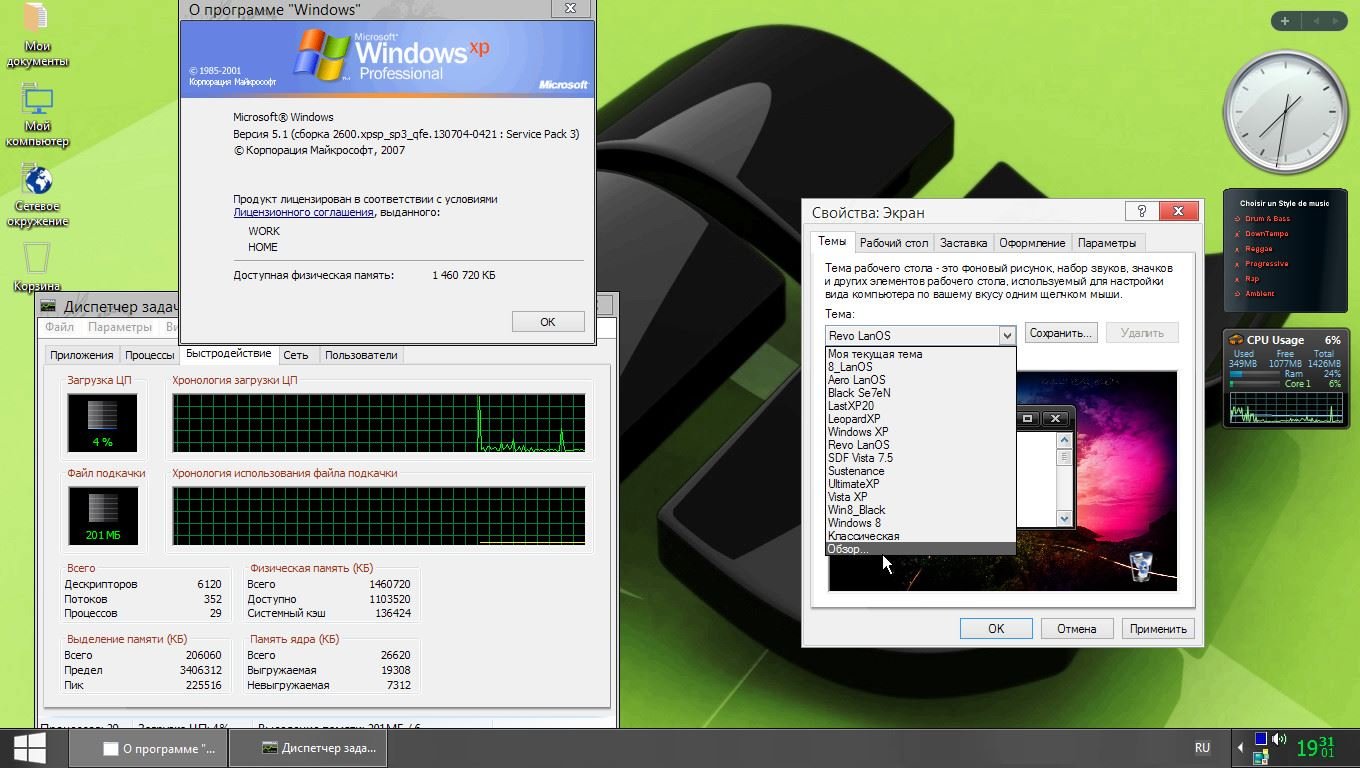Select SDF Vista 7.5 theme from list
The image size is (1360, 768).
pos(920,458)
